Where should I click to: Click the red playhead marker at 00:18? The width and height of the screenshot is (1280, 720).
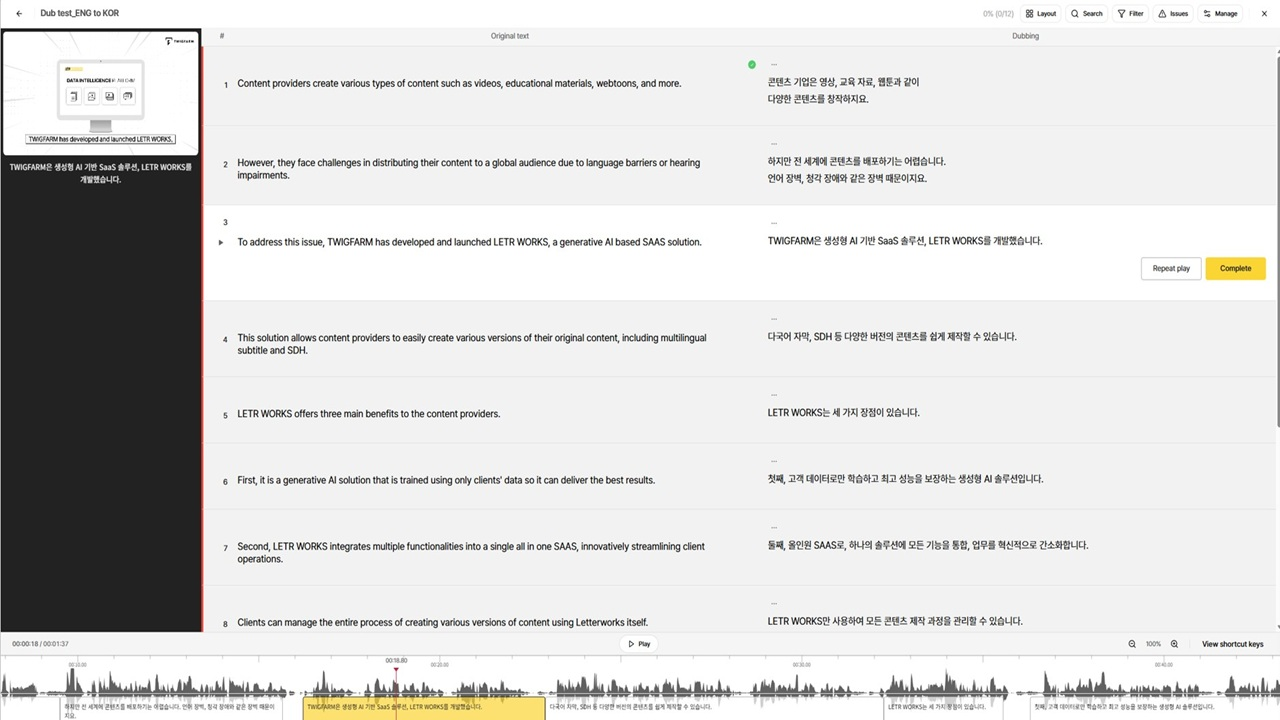pos(396,669)
